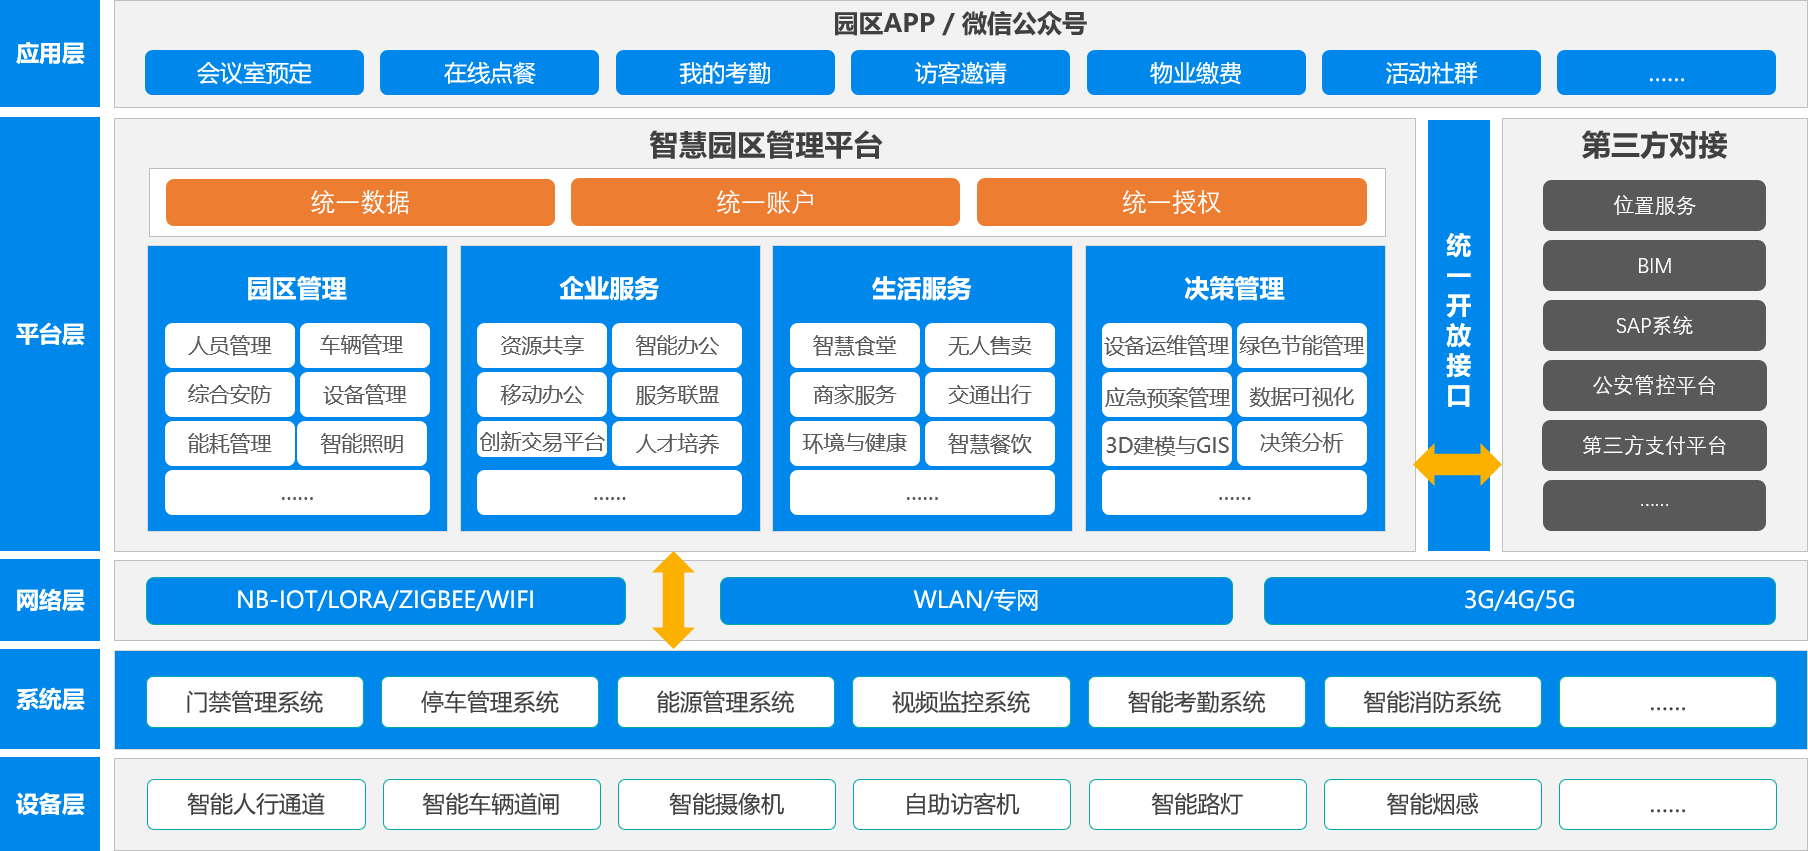Screen dimensions: 1808x851
Task: Click the 门禁管理系统 box
Action: point(255,702)
